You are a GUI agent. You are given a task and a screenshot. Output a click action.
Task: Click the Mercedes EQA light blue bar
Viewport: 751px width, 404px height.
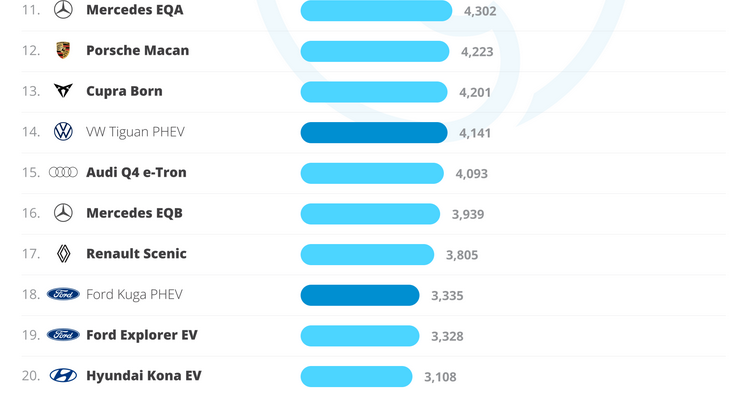pyautogui.click(x=376, y=10)
